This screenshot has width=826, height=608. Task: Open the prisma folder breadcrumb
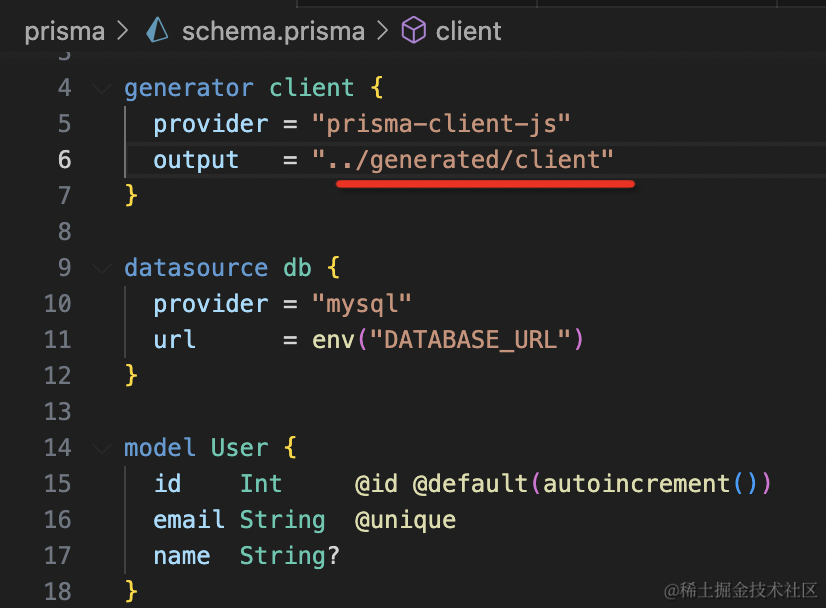64,31
